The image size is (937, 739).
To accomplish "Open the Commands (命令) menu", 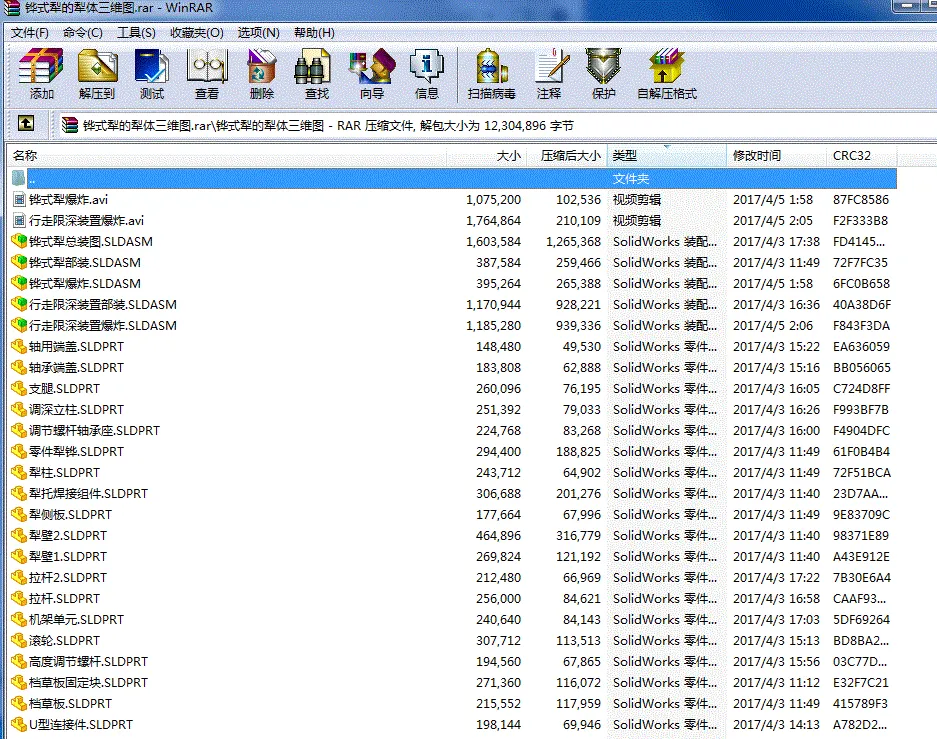I will pos(83,33).
